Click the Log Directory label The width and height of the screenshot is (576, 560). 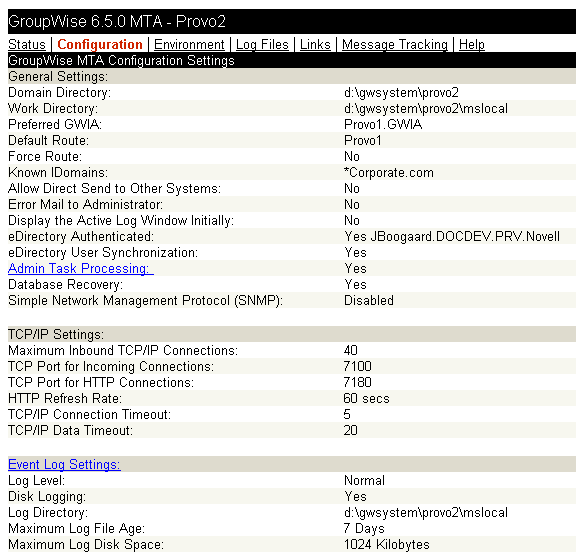(48, 513)
